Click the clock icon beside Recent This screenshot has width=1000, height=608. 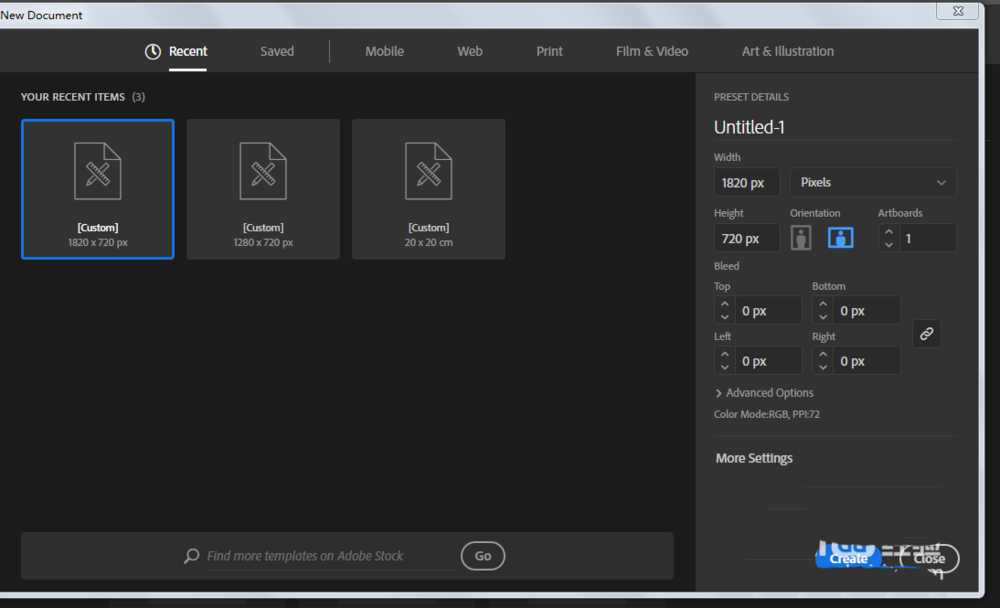coord(153,51)
